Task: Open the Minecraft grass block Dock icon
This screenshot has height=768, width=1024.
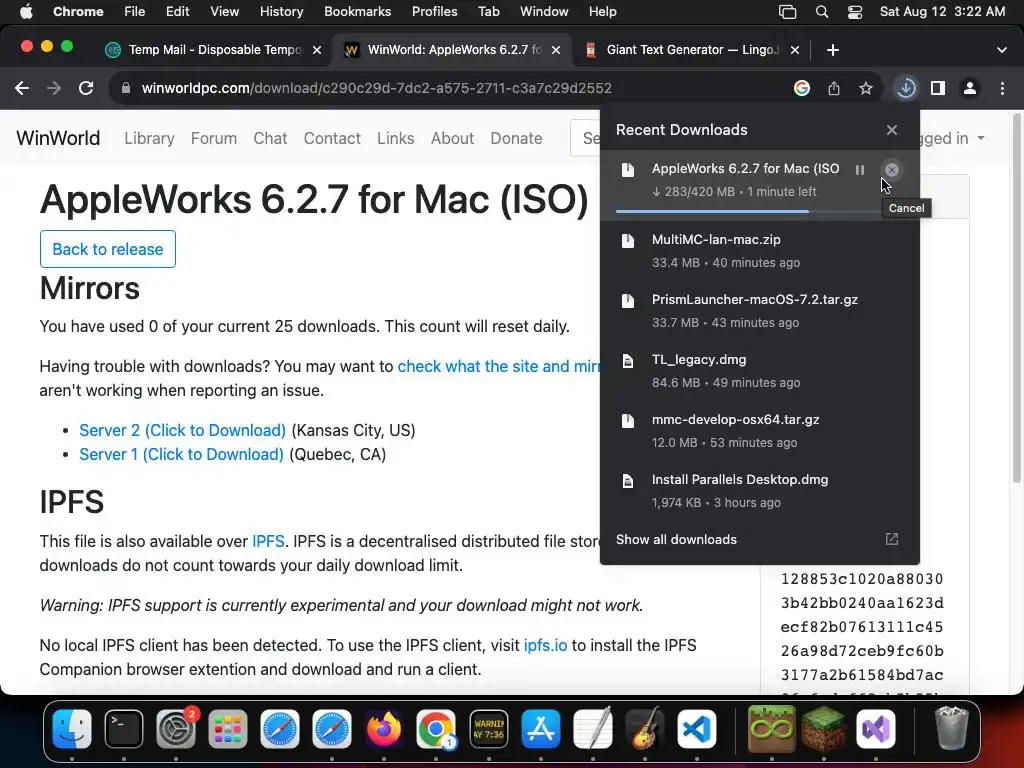Action: pyautogui.click(x=824, y=729)
